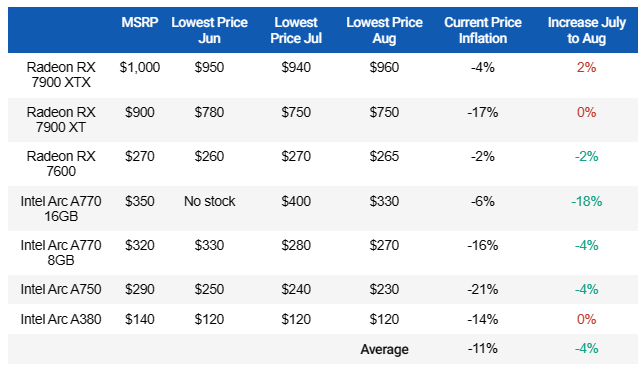644x377 pixels.
Task: Select the Intel Arc A770 16GB label
Action: click(61, 209)
